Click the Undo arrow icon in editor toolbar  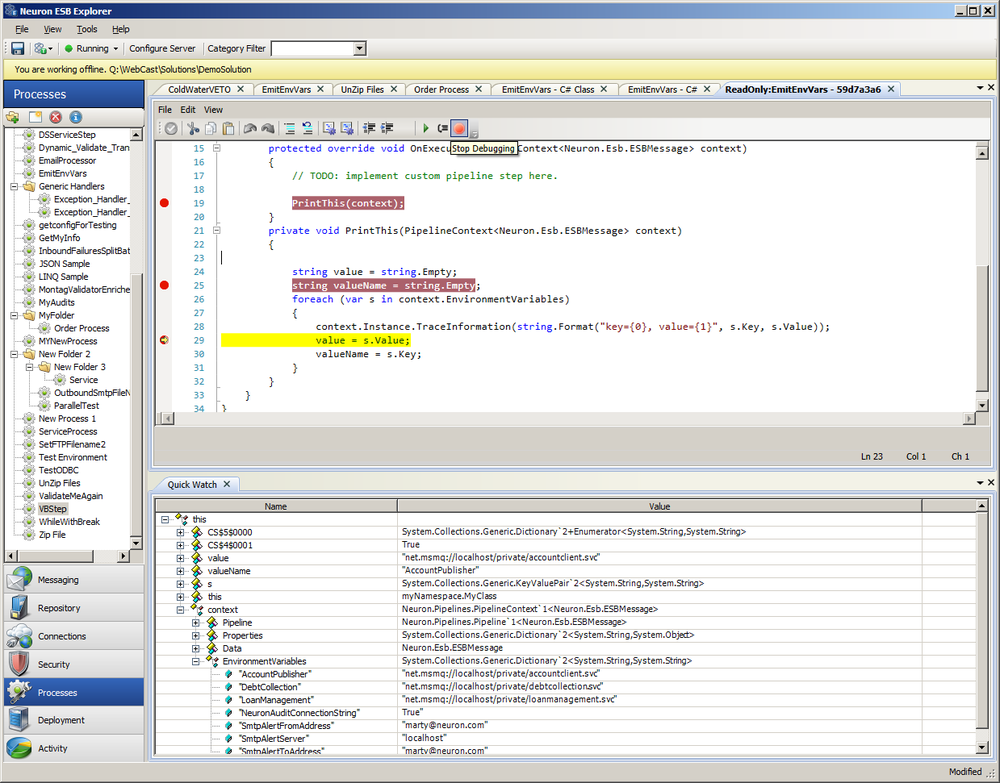point(250,128)
